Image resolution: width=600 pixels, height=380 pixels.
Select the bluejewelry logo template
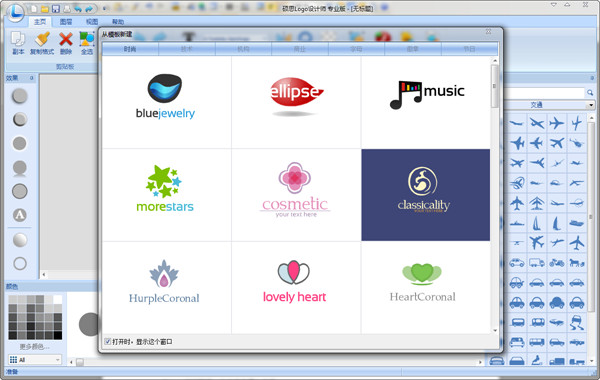click(166, 103)
